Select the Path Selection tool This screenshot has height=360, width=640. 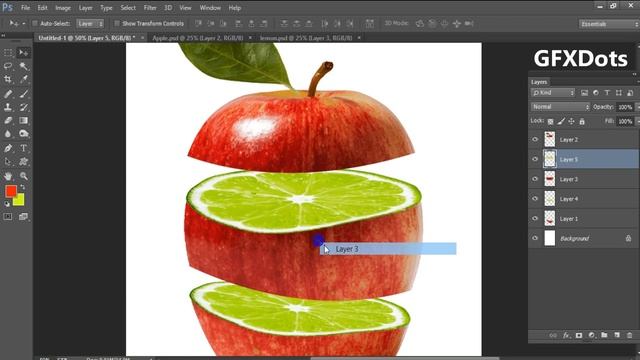(8, 162)
